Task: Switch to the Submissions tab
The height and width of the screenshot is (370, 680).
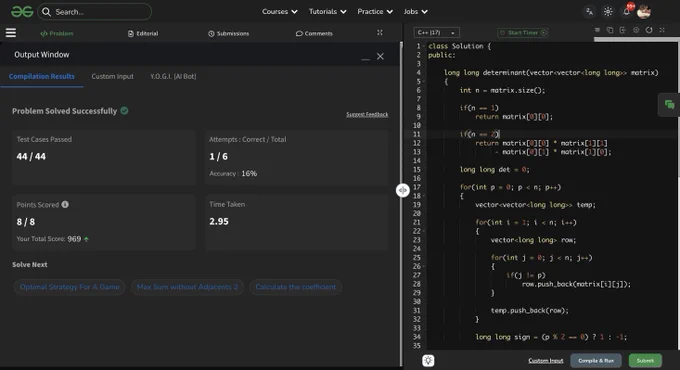Action: (x=229, y=33)
